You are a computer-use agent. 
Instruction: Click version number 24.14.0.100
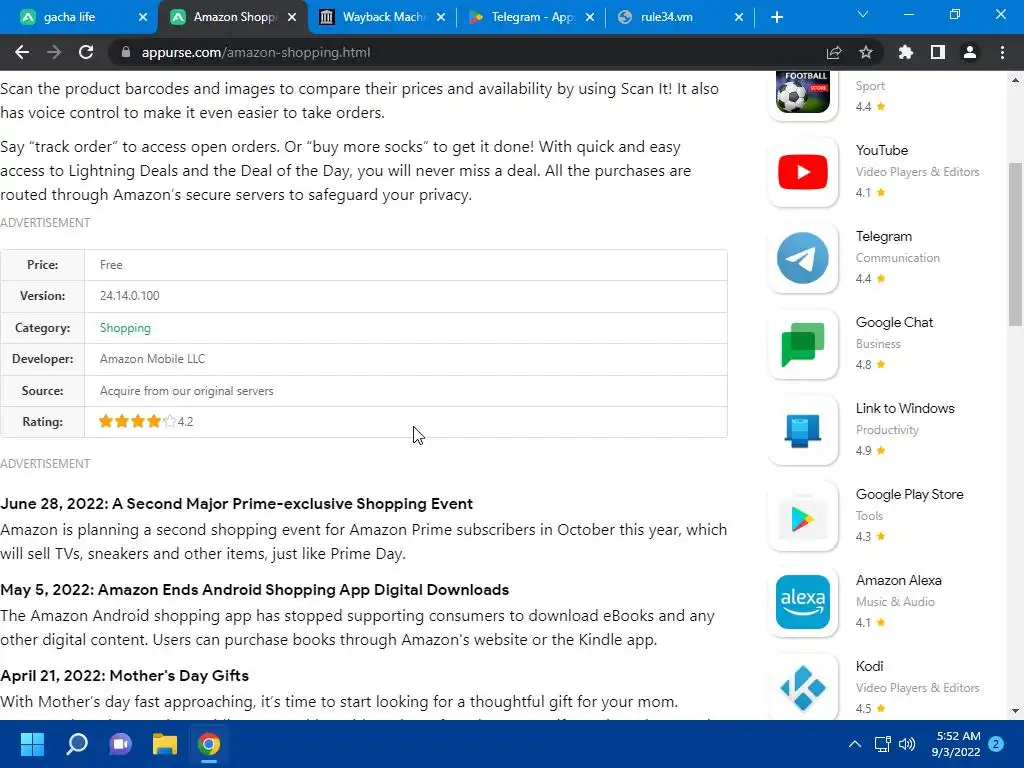pos(129,296)
